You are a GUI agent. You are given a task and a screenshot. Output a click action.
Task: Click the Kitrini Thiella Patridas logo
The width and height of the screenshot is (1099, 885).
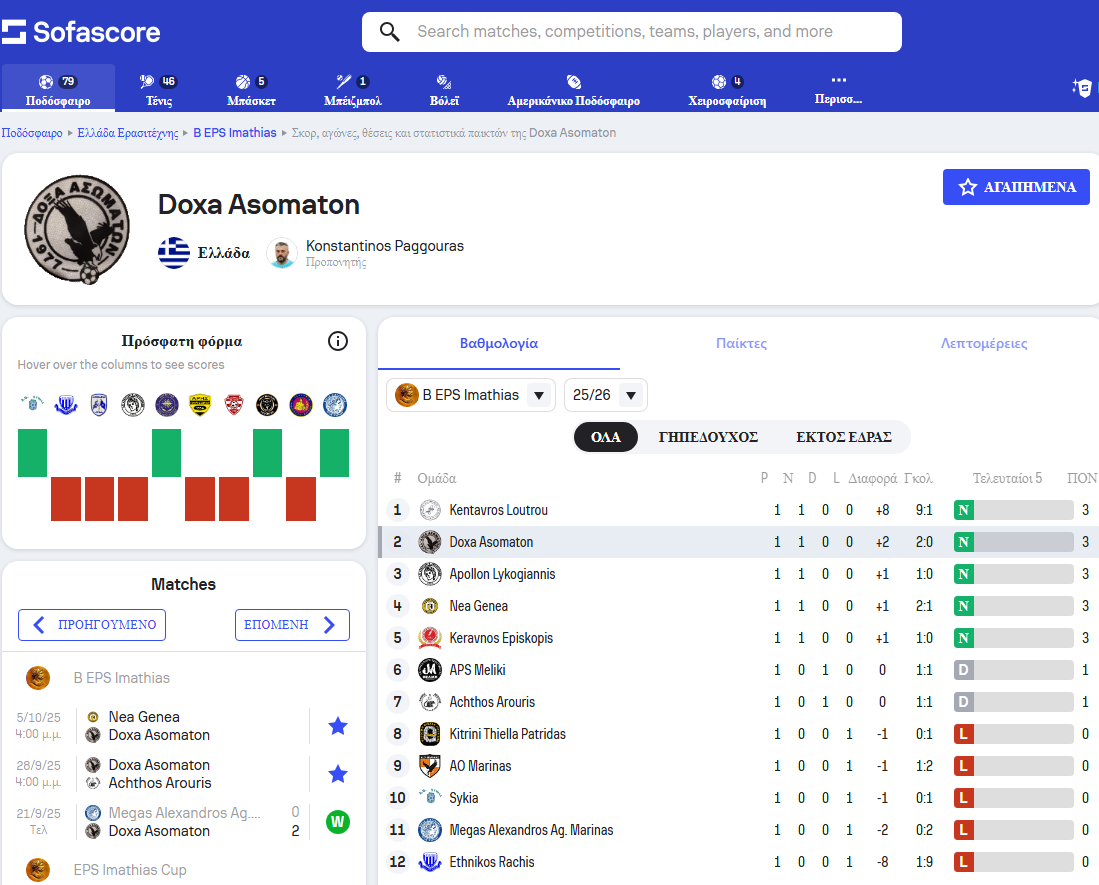click(430, 734)
